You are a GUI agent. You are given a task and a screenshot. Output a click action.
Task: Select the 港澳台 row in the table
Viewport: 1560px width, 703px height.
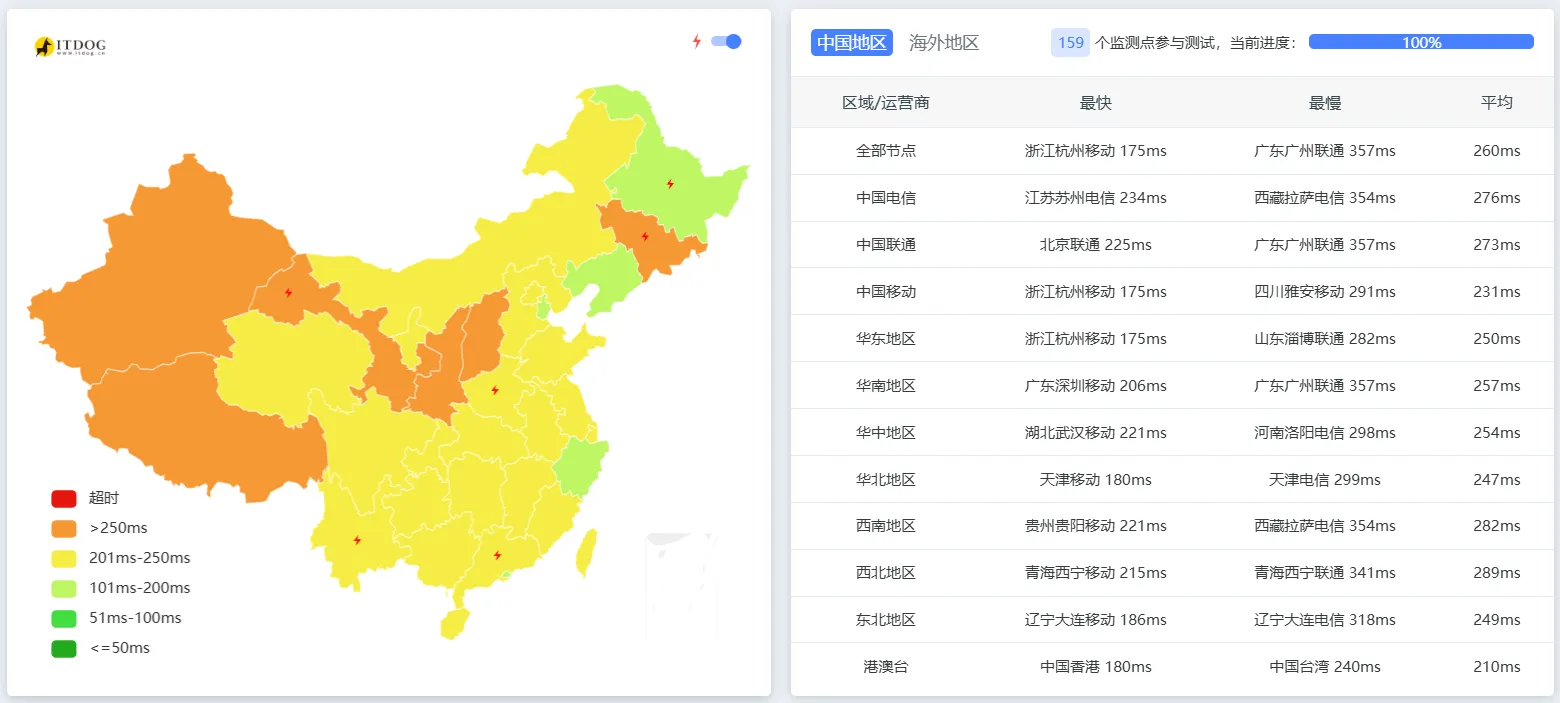click(886, 666)
